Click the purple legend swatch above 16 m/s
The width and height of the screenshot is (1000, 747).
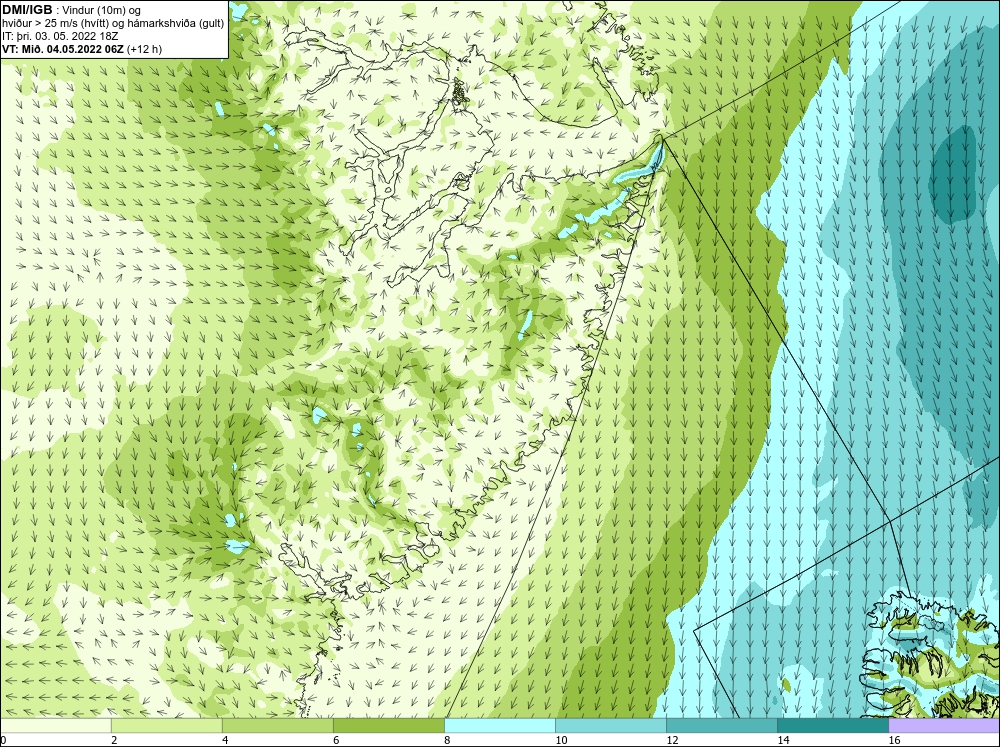(944, 726)
